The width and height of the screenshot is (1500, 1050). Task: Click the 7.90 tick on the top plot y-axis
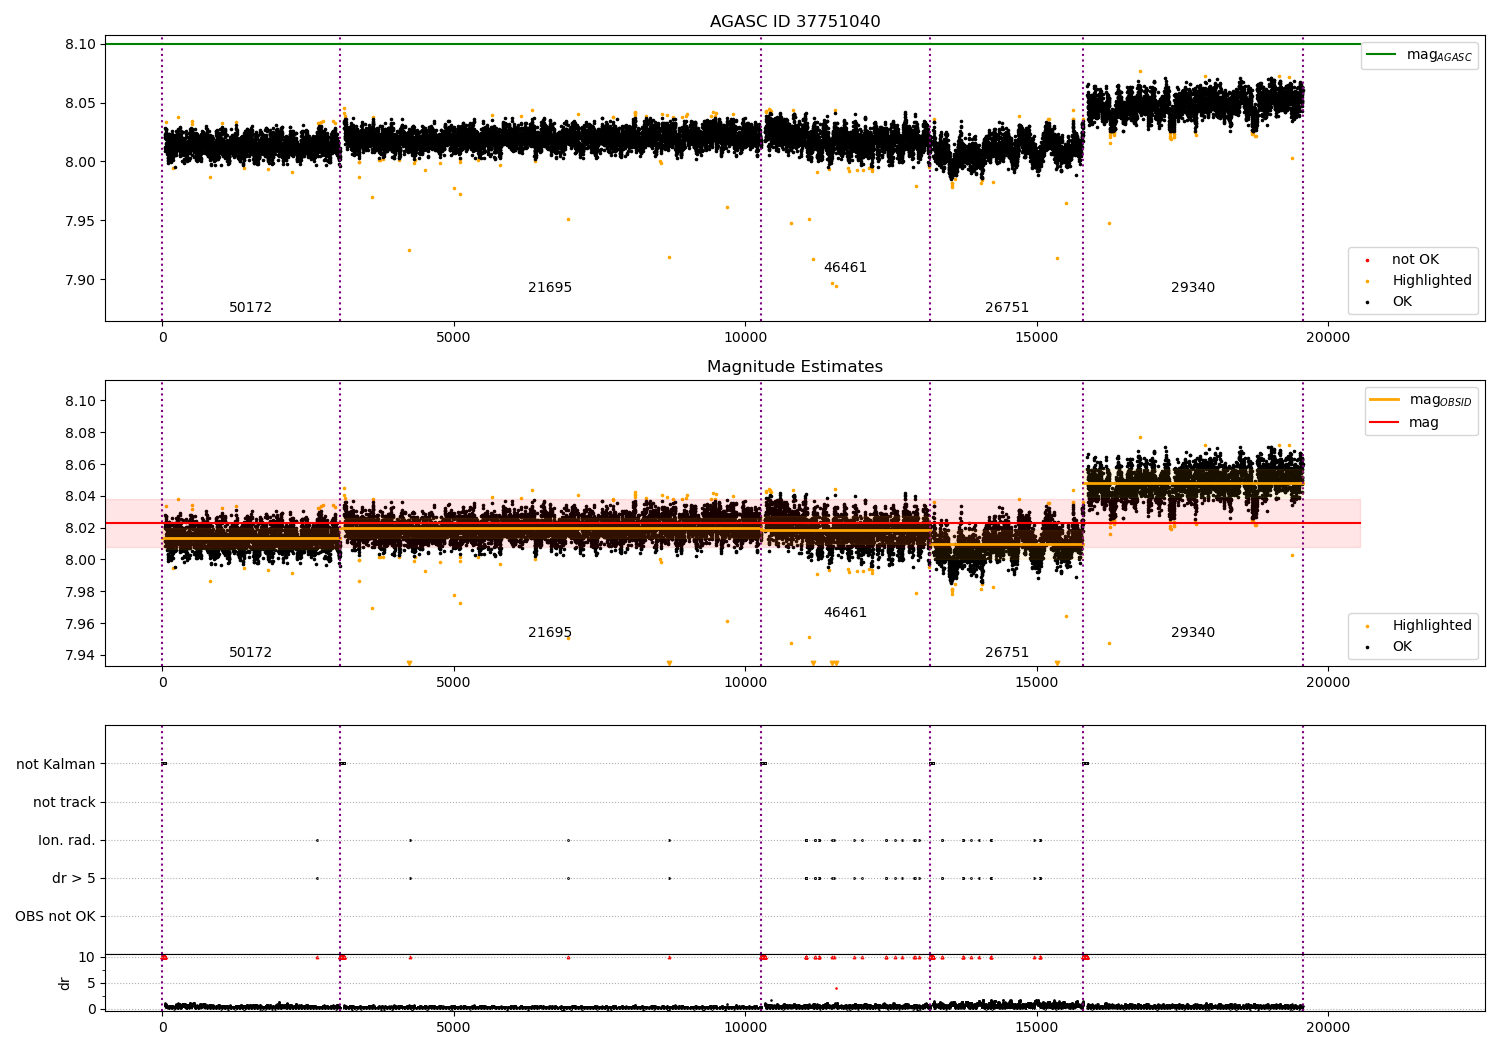pos(82,280)
